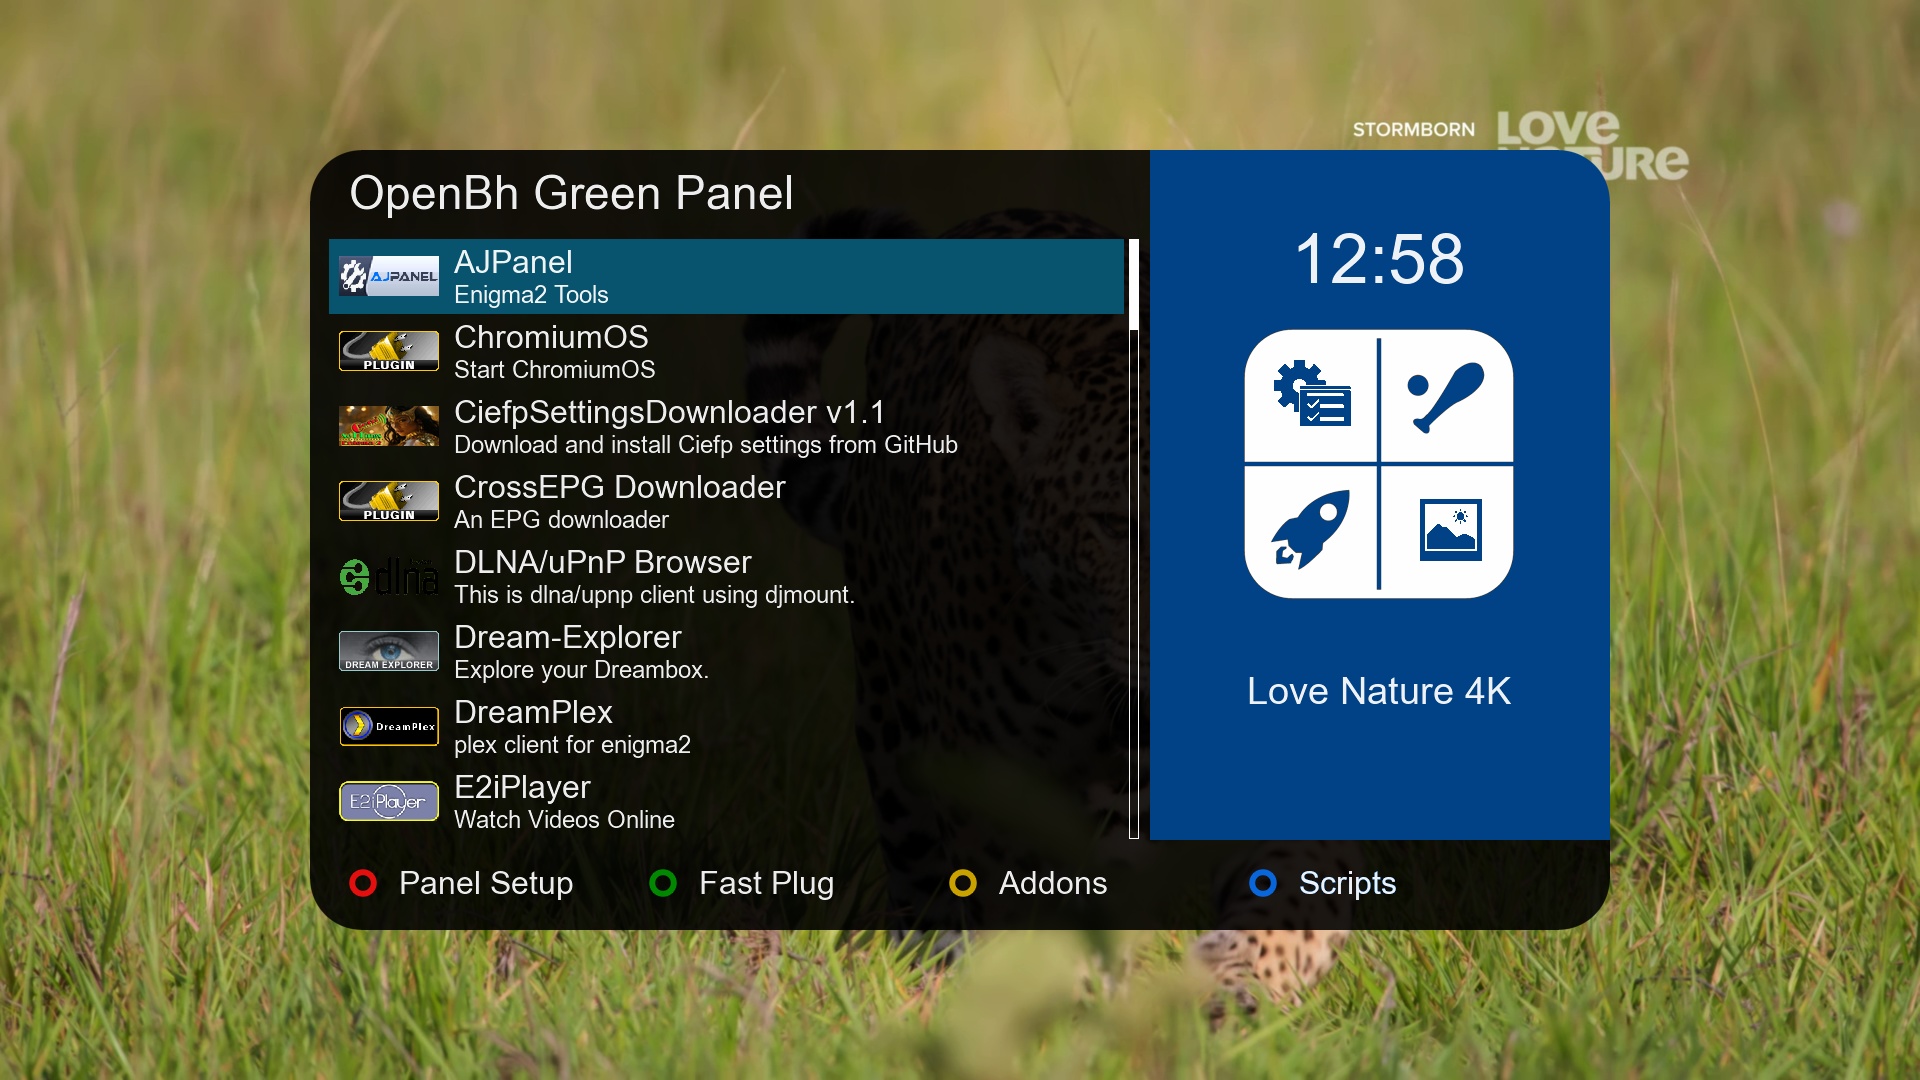This screenshot has width=1920, height=1080.
Task: Open the AJPanel plugin icon
Action: [389, 276]
